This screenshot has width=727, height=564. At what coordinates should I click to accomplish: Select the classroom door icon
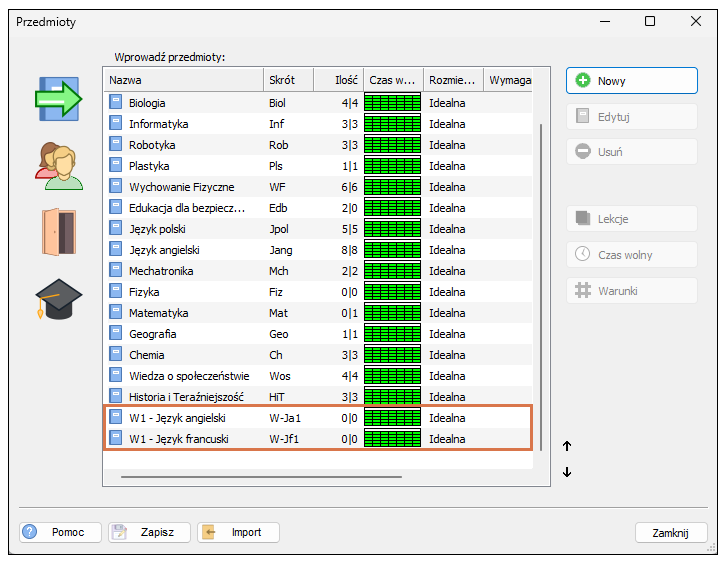[x=59, y=232]
